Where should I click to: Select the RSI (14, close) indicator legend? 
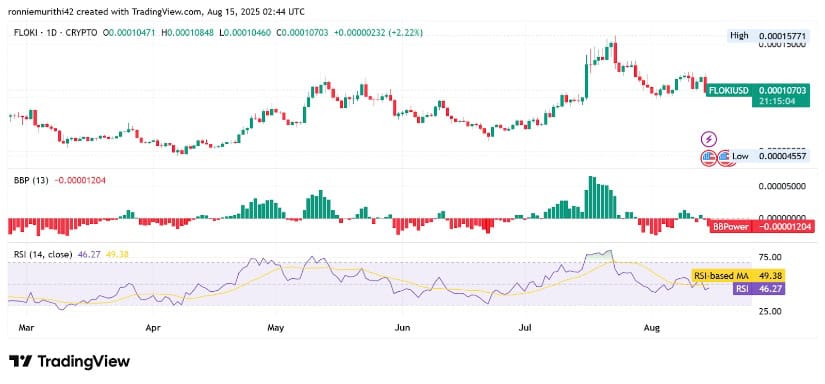43,255
